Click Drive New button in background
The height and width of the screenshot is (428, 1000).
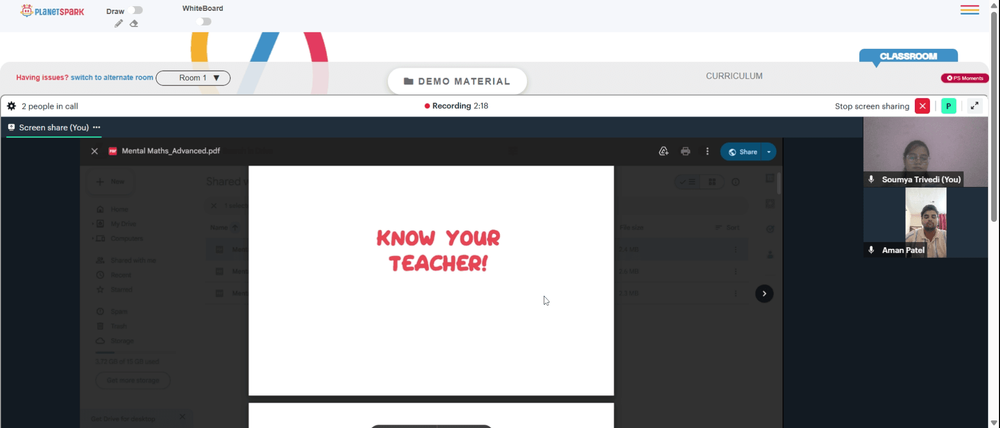click(x=110, y=182)
